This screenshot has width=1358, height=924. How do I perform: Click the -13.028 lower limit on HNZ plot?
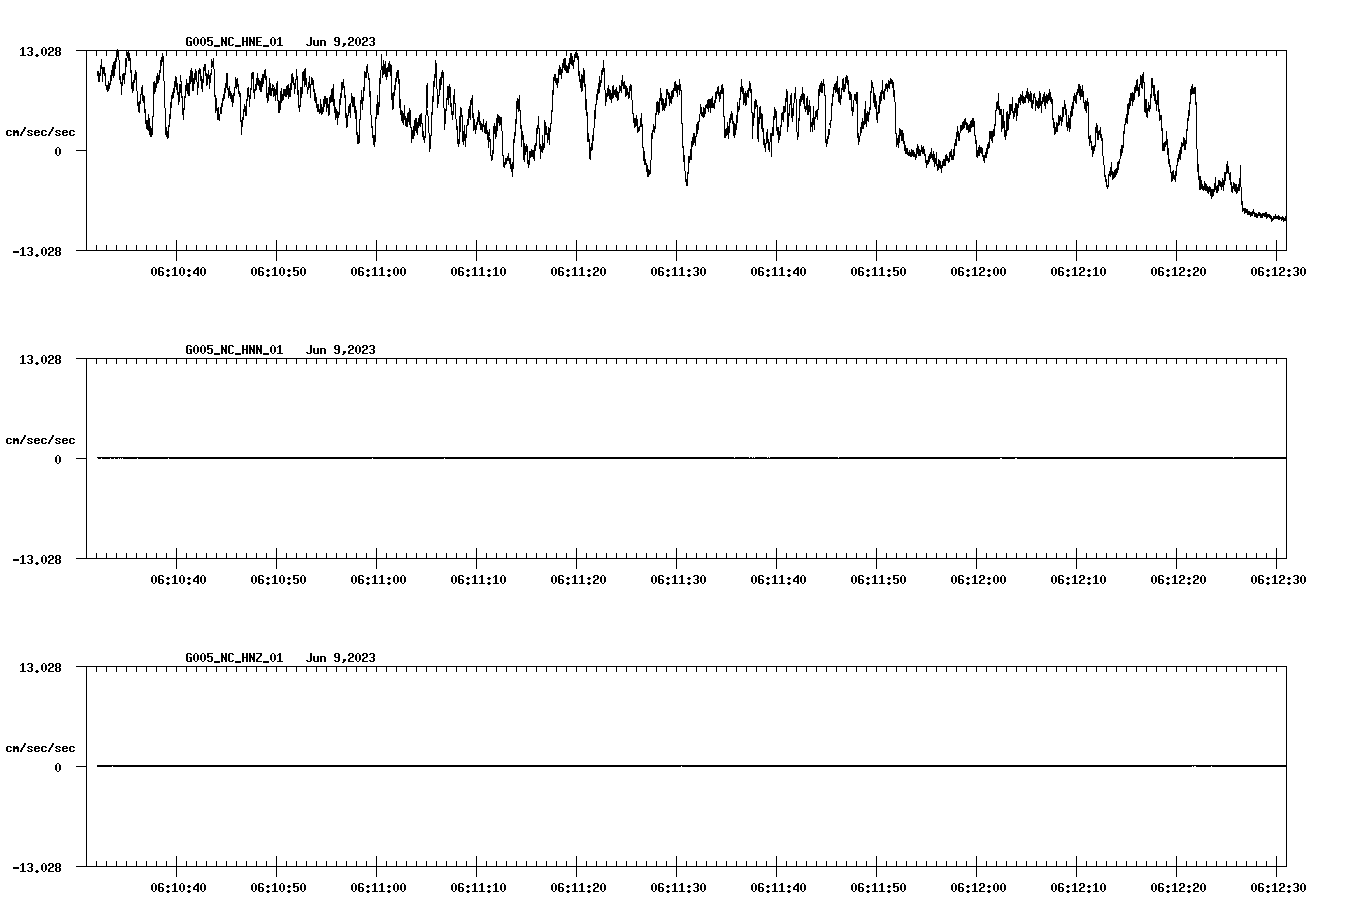(37, 868)
